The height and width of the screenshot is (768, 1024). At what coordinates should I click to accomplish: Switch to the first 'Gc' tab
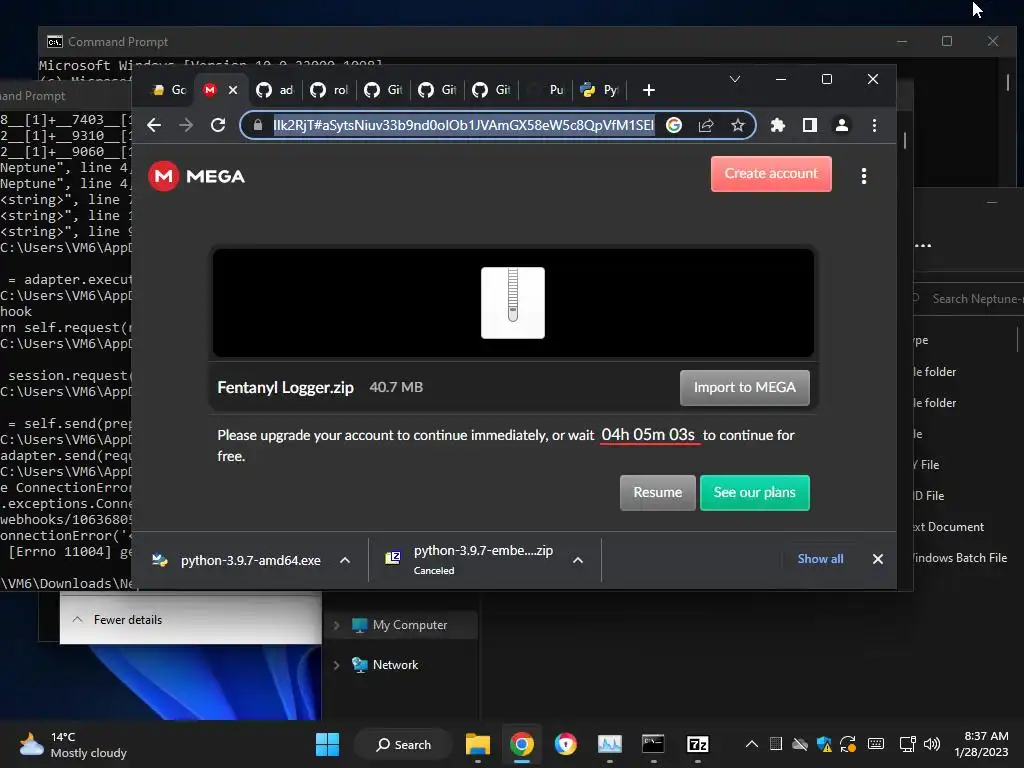pyautogui.click(x=168, y=90)
